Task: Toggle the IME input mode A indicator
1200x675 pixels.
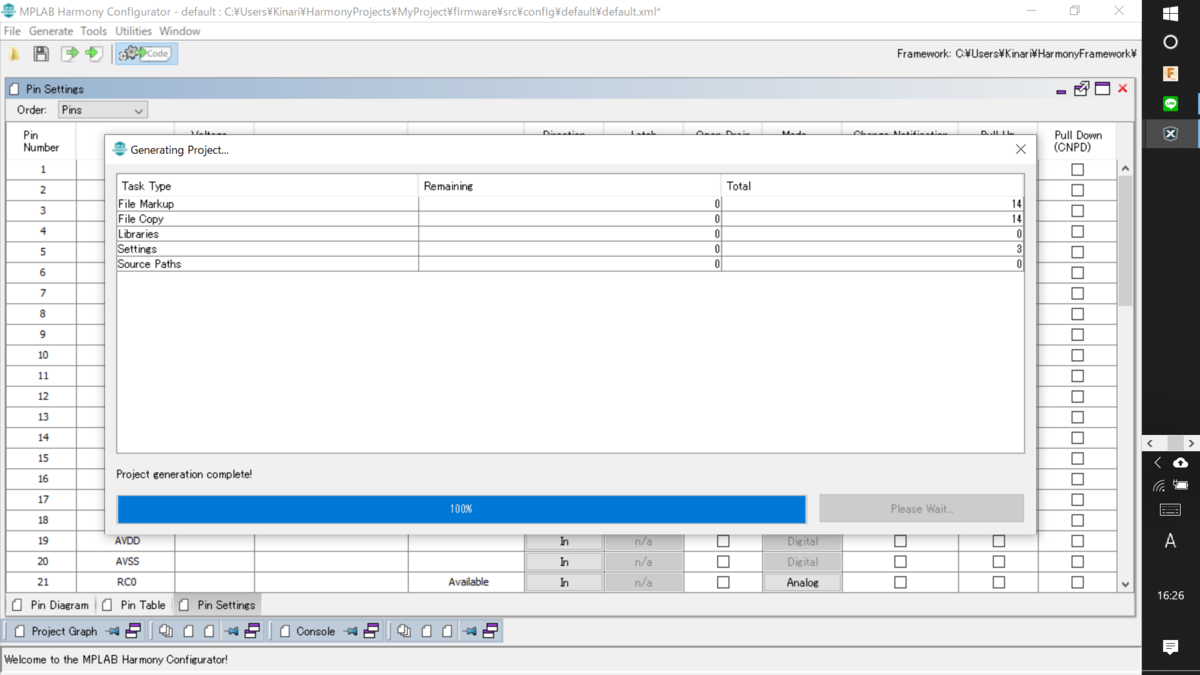Action: click(1171, 541)
